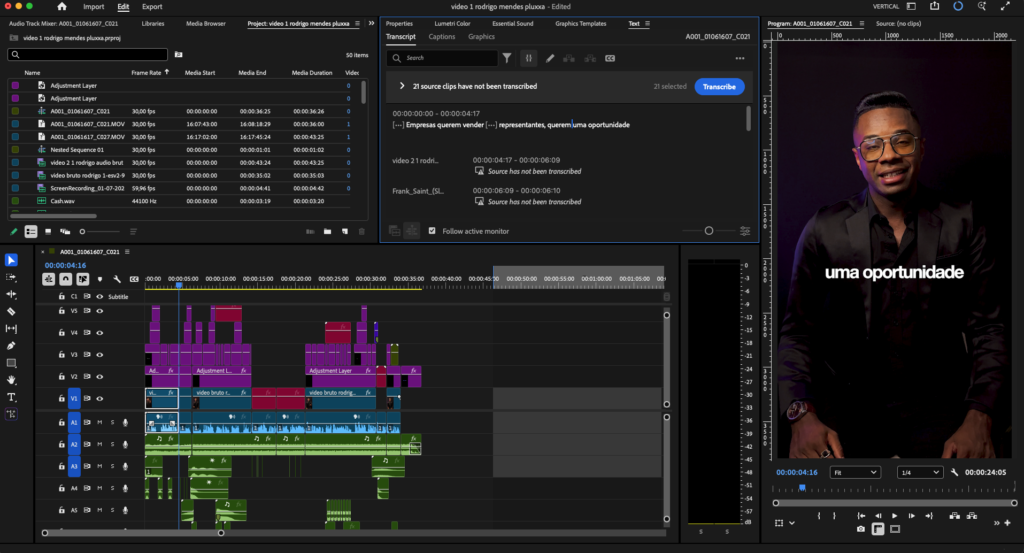Open the Fit zoom level dropdown
Image resolution: width=1024 pixels, height=553 pixels.
855,472
